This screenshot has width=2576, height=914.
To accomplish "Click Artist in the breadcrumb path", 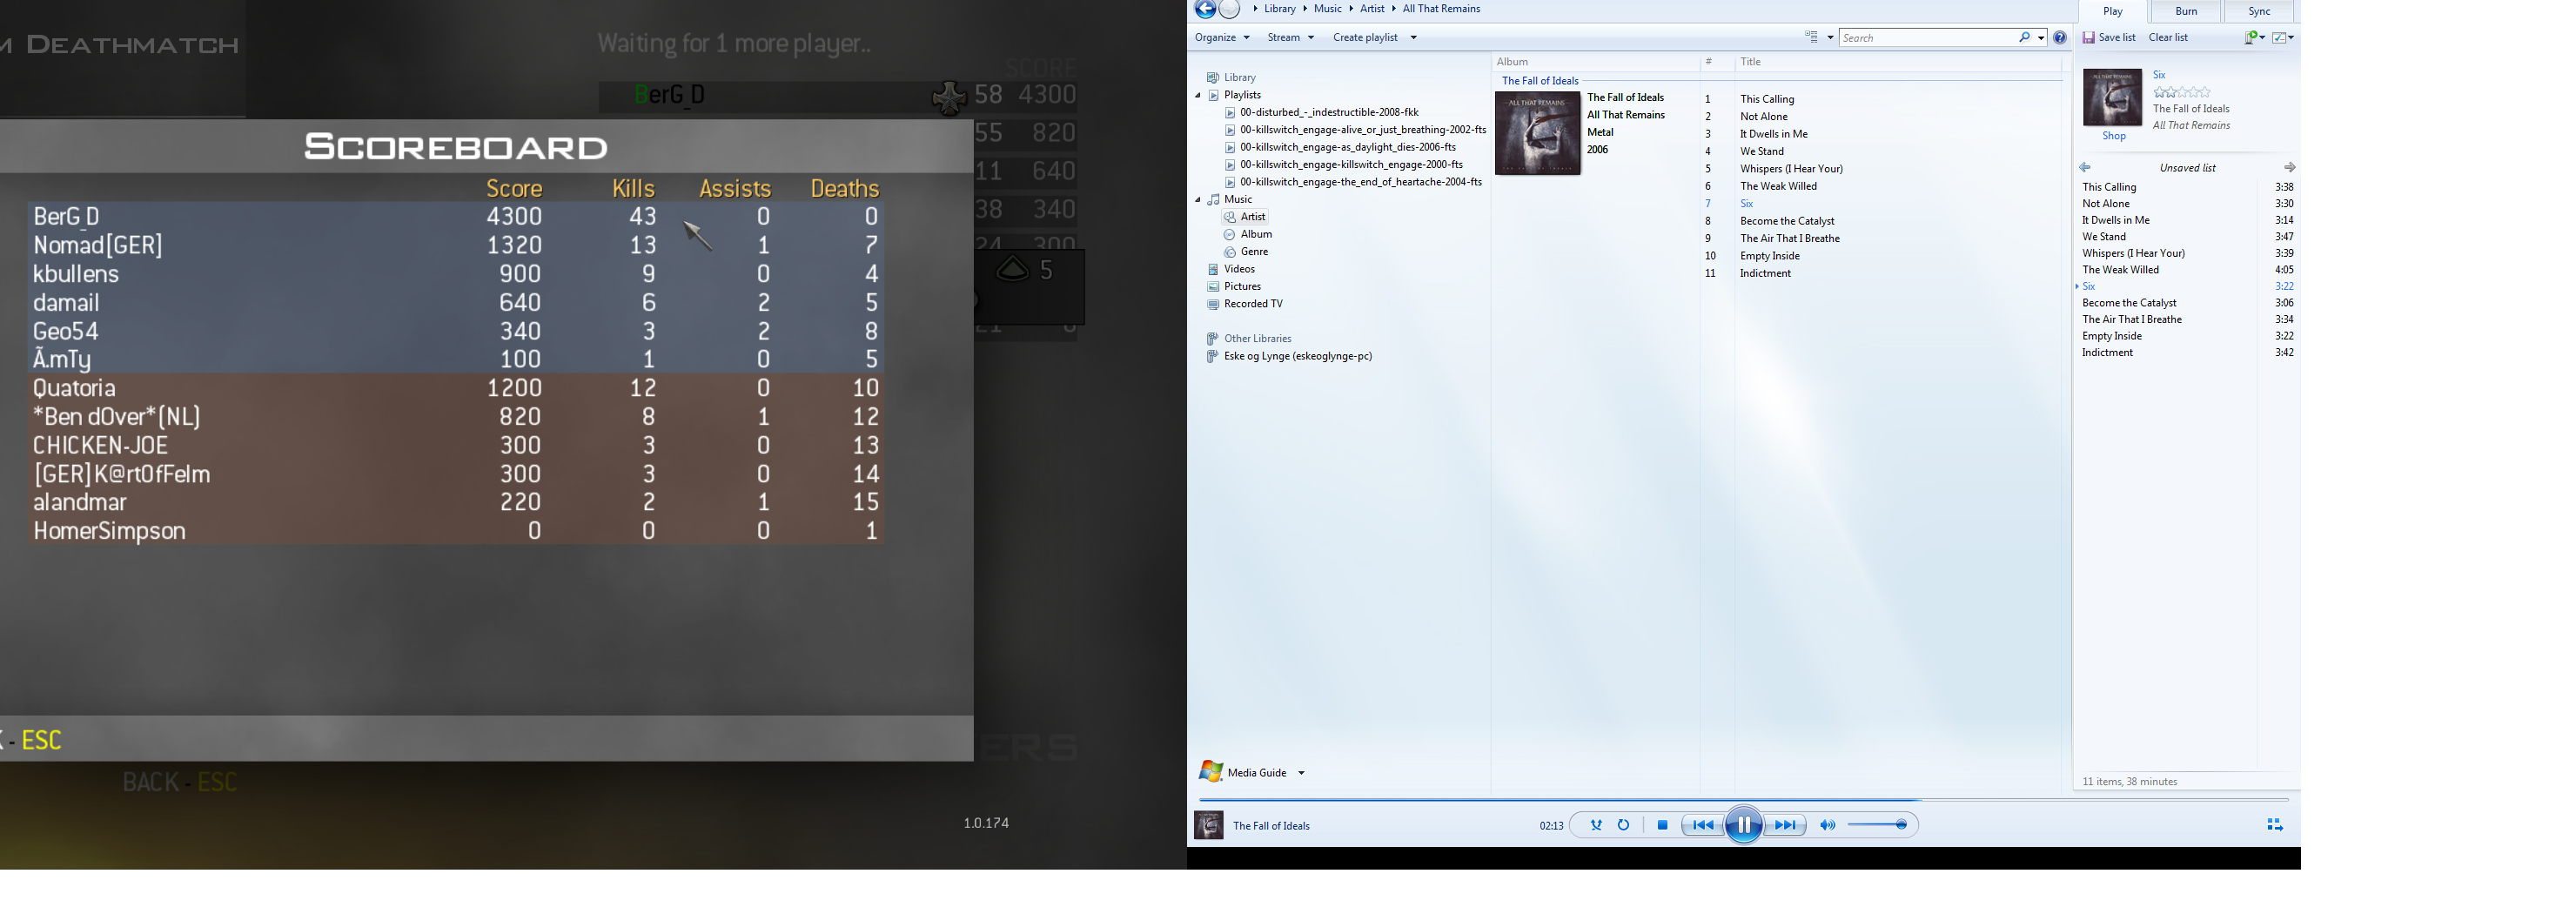I will pyautogui.click(x=1372, y=9).
